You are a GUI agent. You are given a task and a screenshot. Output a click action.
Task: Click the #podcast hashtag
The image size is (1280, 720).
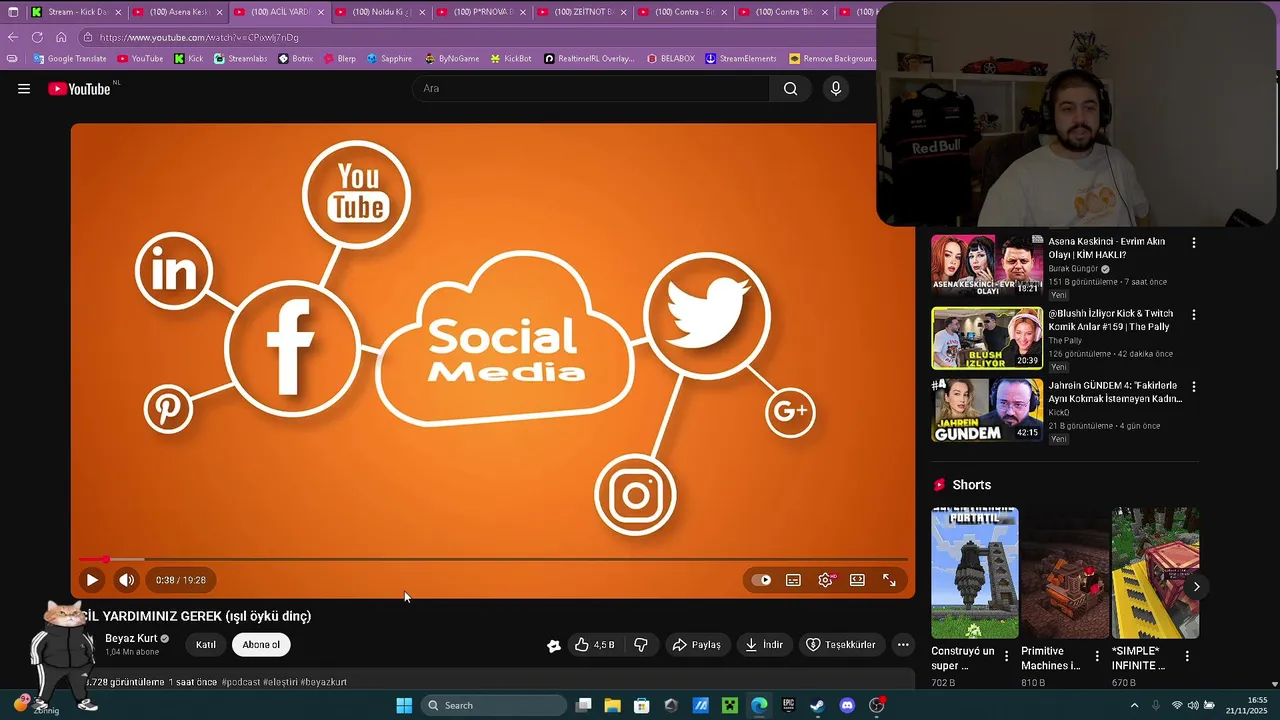[242, 682]
